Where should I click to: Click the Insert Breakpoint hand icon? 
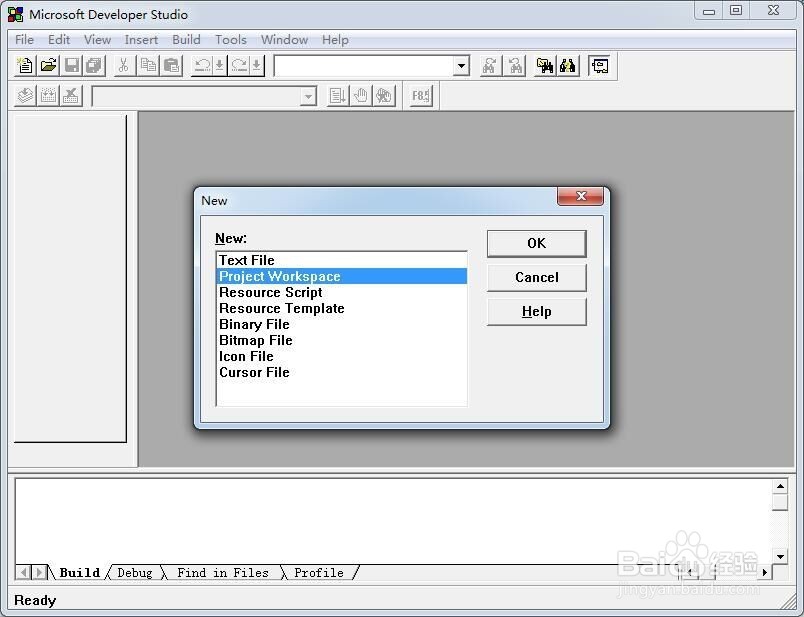361,95
